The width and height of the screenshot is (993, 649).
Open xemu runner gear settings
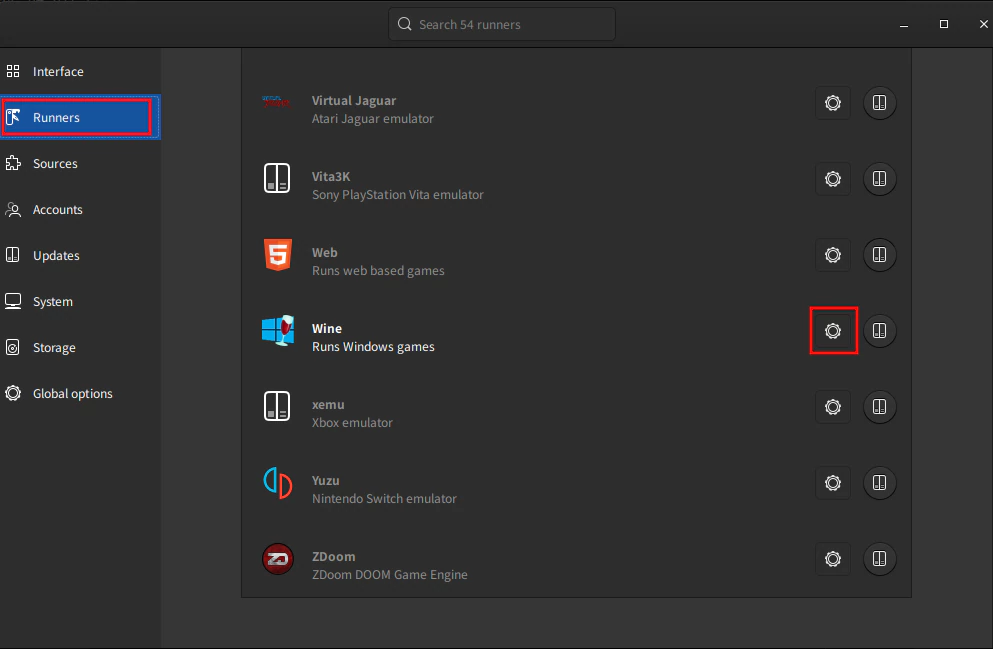(832, 407)
